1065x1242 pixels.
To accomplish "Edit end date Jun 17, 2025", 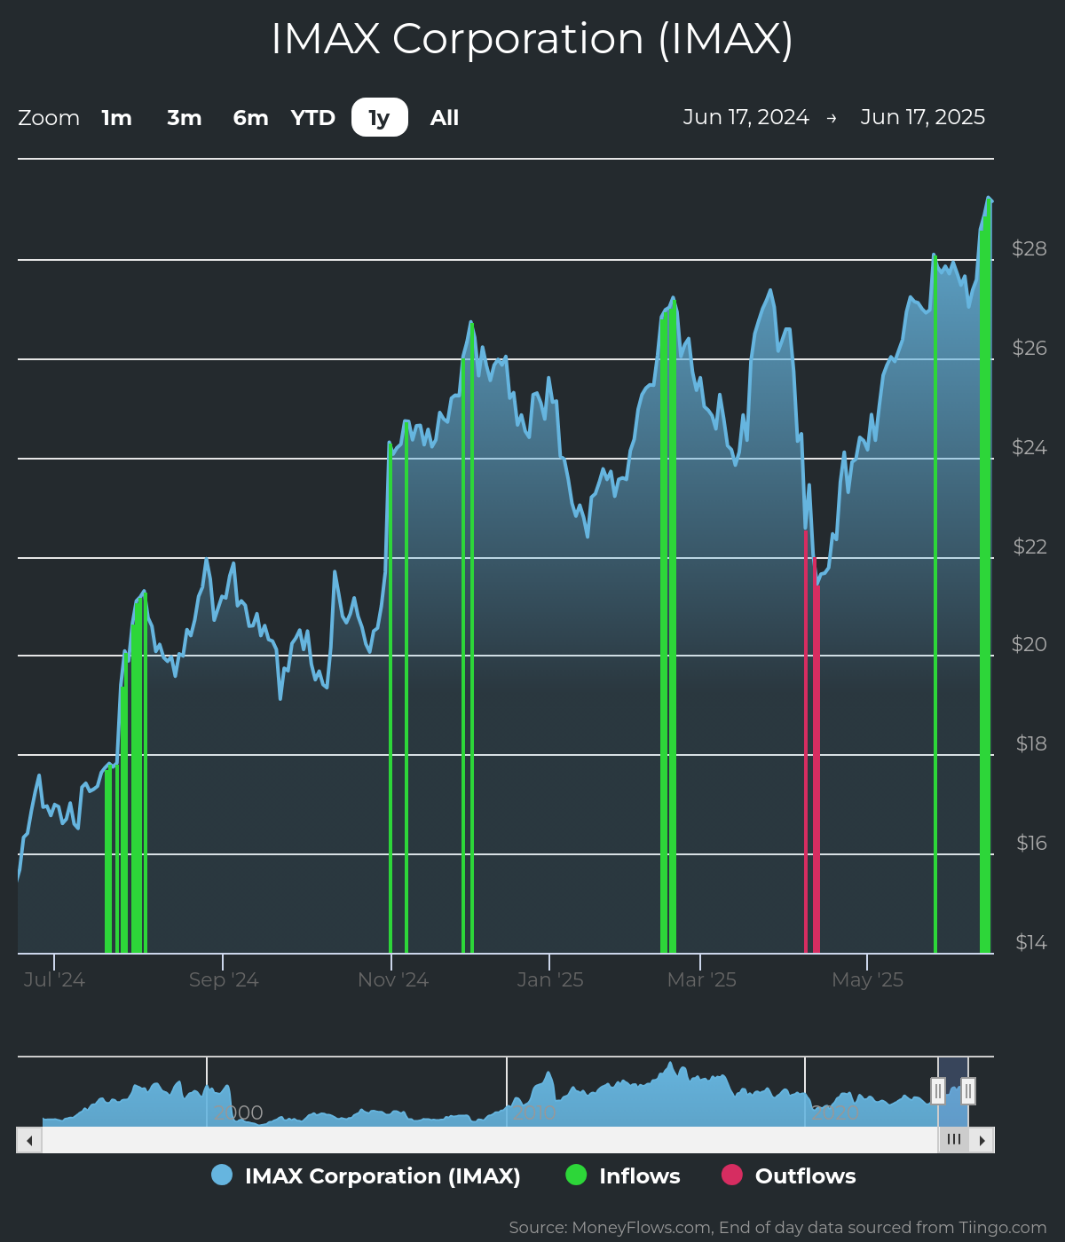I will pos(923,117).
